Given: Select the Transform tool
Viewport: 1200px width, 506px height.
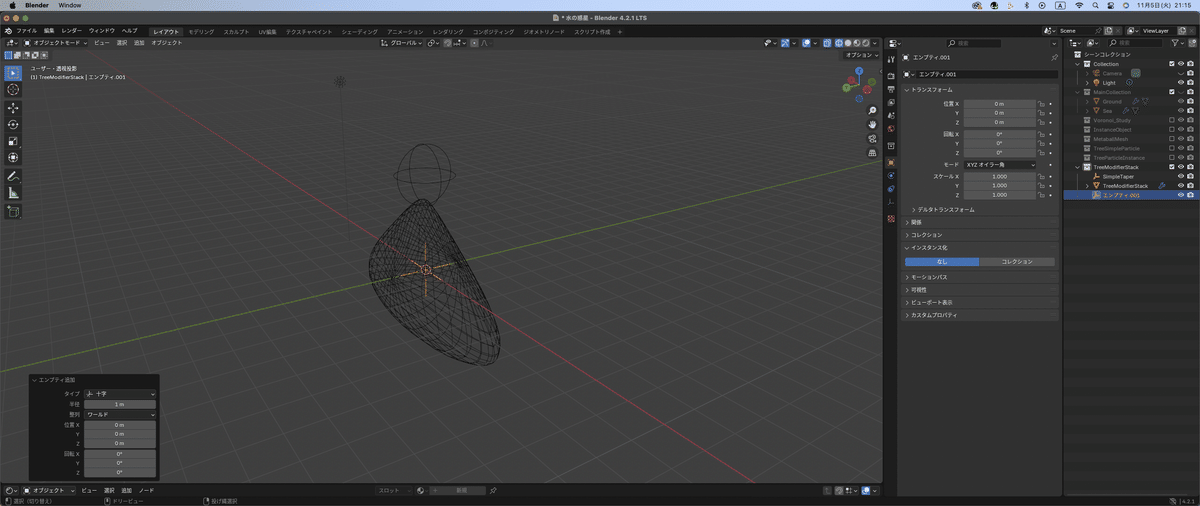Looking at the screenshot, I should pos(13,157).
